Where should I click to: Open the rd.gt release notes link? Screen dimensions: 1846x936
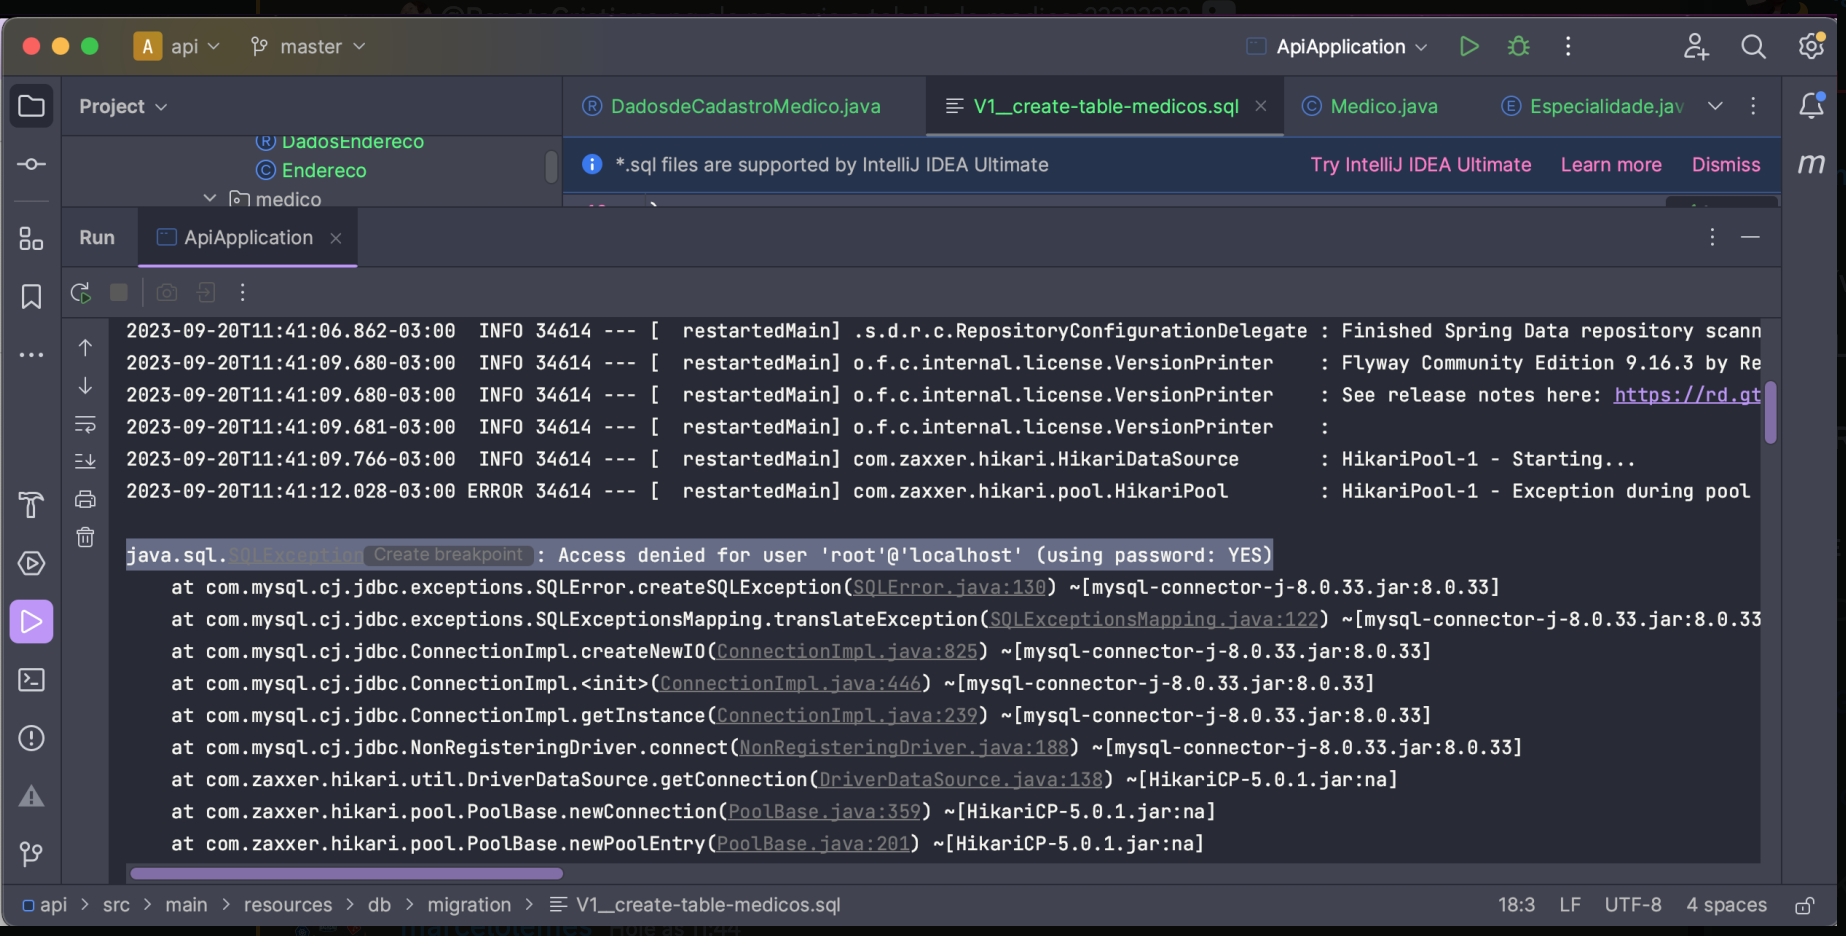pyautogui.click(x=1687, y=395)
